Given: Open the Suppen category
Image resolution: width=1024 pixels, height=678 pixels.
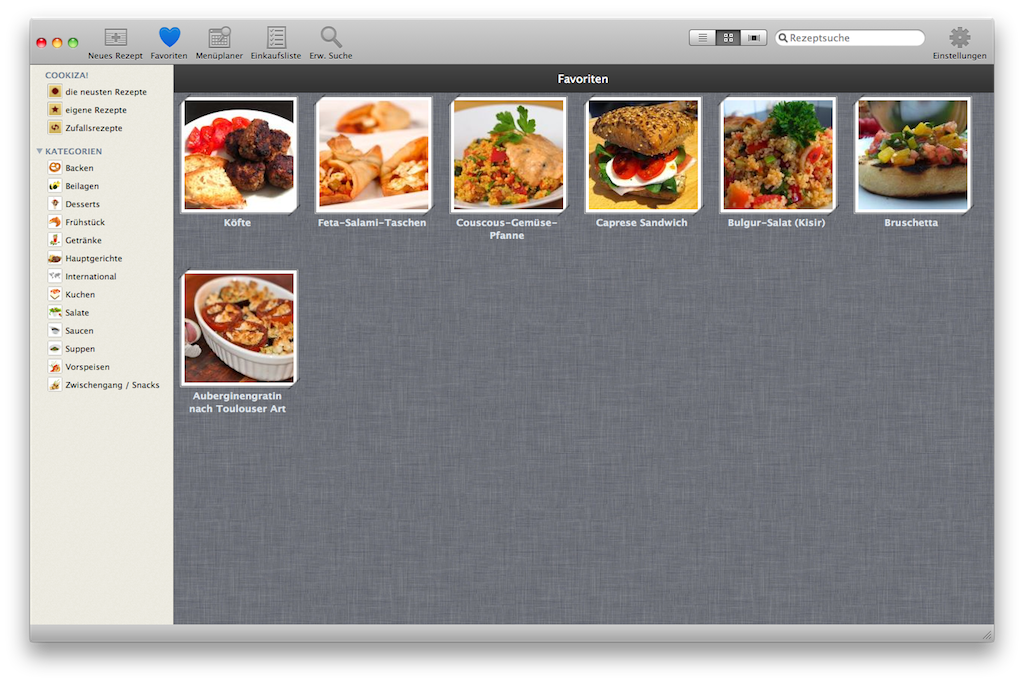Looking at the screenshot, I should pos(80,349).
